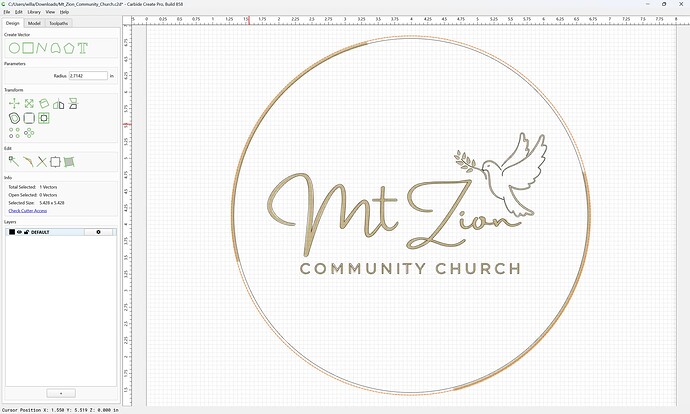Open the Help menu

tap(64, 12)
